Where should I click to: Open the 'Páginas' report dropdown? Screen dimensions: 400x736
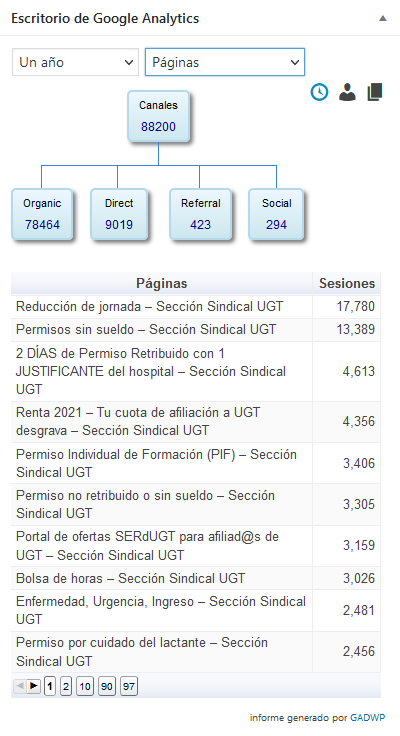tap(225, 62)
